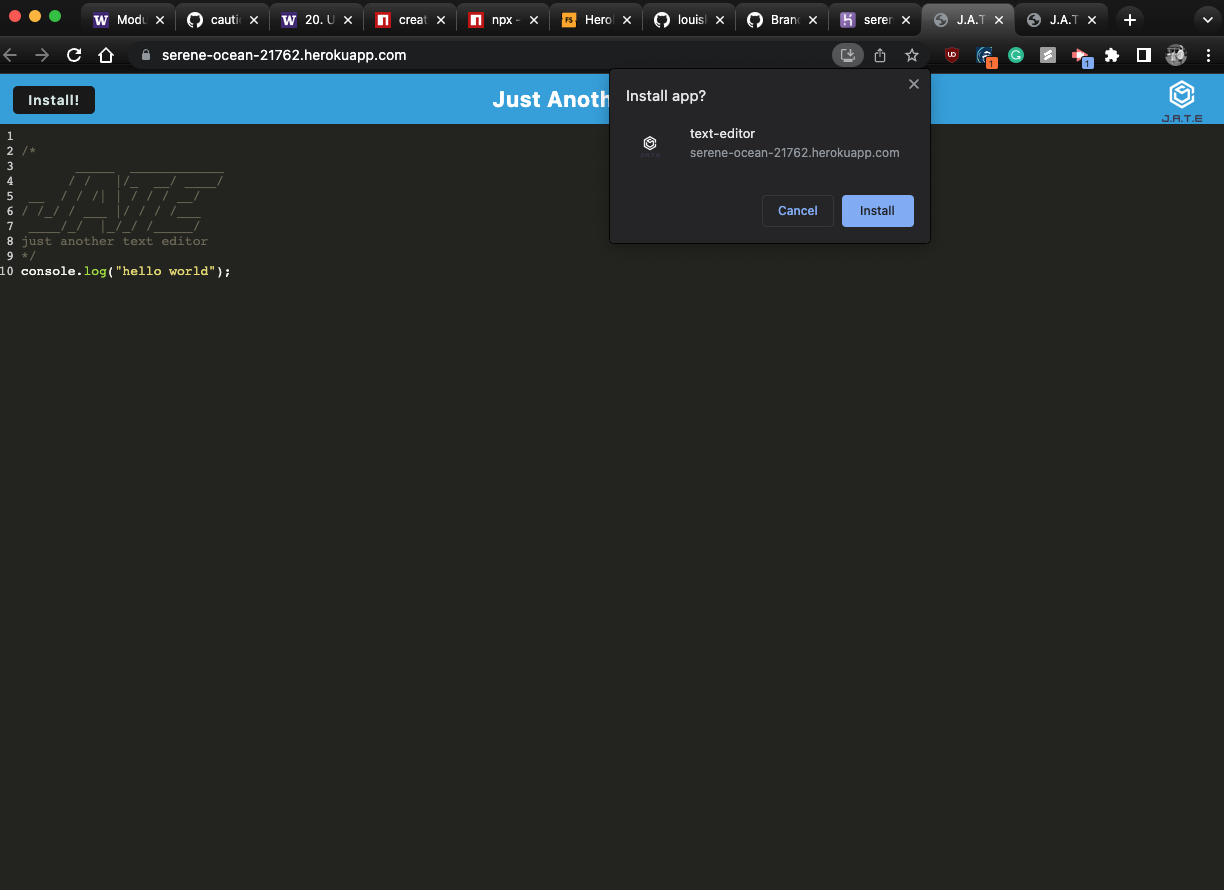
Task: Open the uBlock Origin extension
Action: [x=951, y=55]
